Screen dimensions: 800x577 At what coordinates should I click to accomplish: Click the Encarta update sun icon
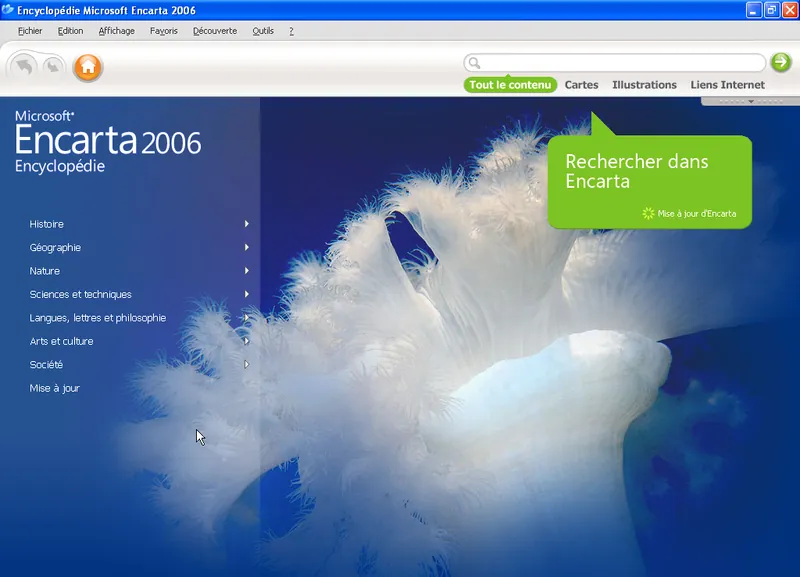click(648, 213)
